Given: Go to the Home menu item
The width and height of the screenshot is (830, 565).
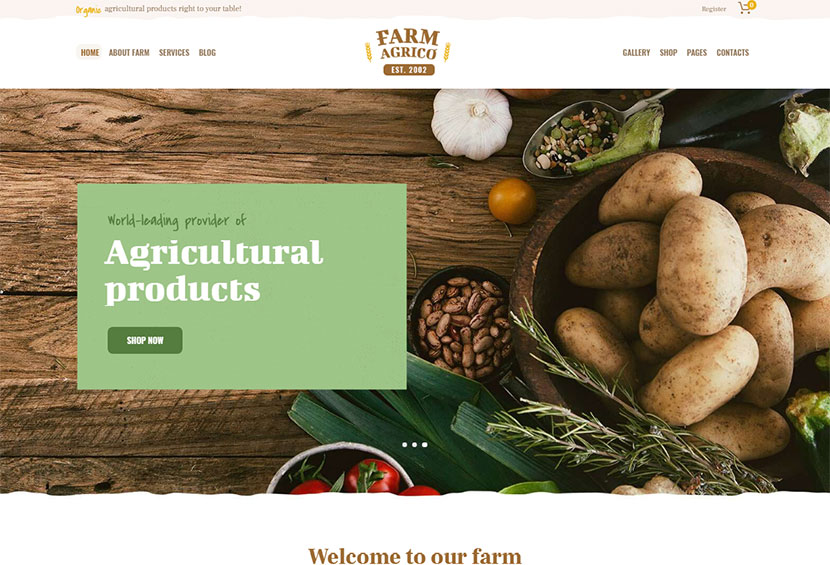Looking at the screenshot, I should (90, 52).
